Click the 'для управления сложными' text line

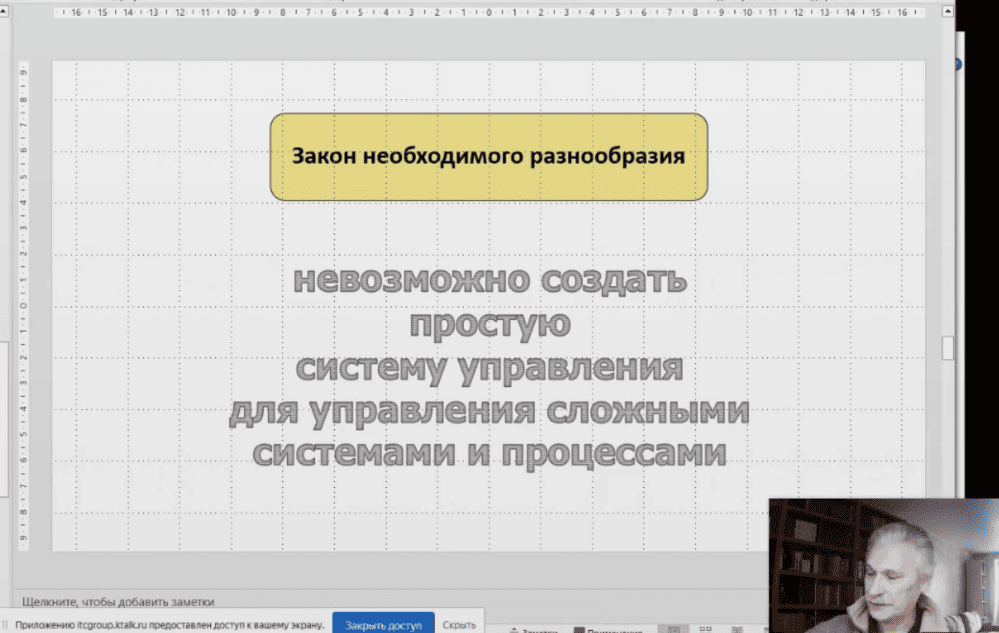[490, 410]
